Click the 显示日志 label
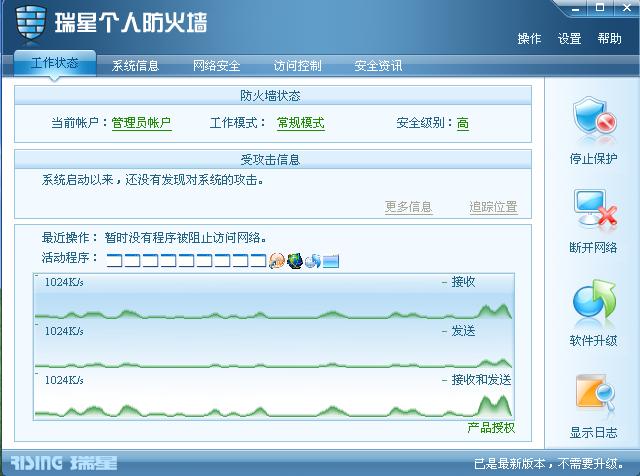The image size is (640, 476). coord(593,433)
